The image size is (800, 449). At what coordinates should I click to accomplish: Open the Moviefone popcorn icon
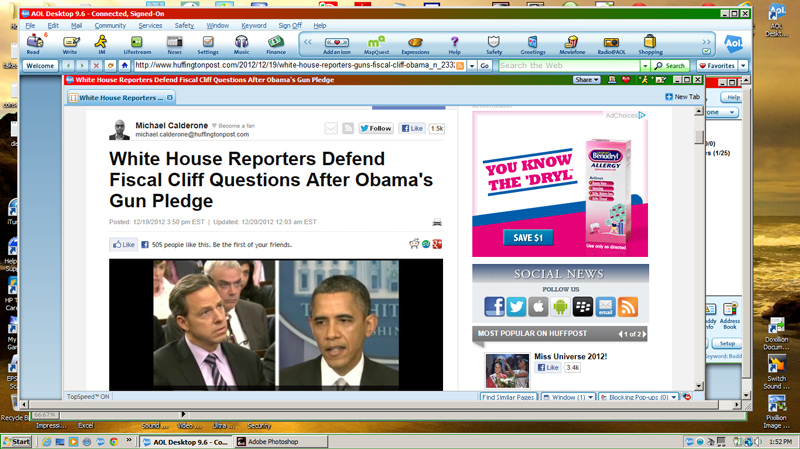pyautogui.click(x=572, y=45)
